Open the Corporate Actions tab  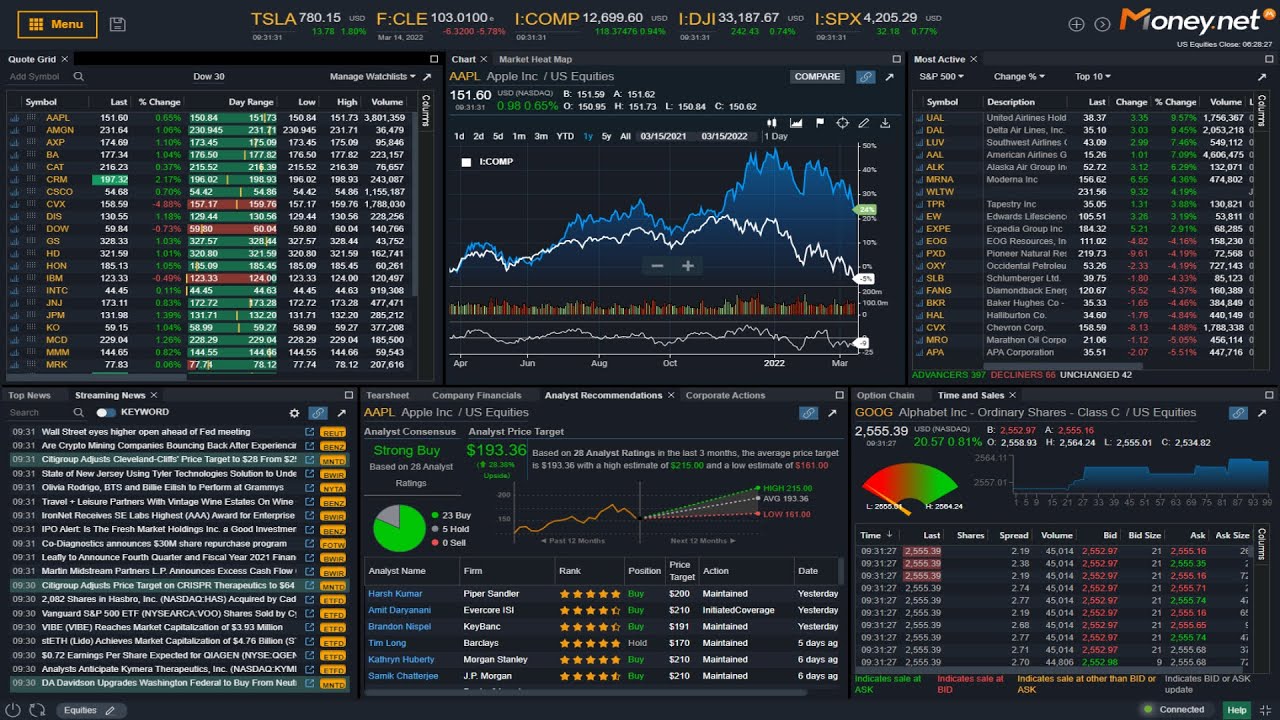(725, 396)
